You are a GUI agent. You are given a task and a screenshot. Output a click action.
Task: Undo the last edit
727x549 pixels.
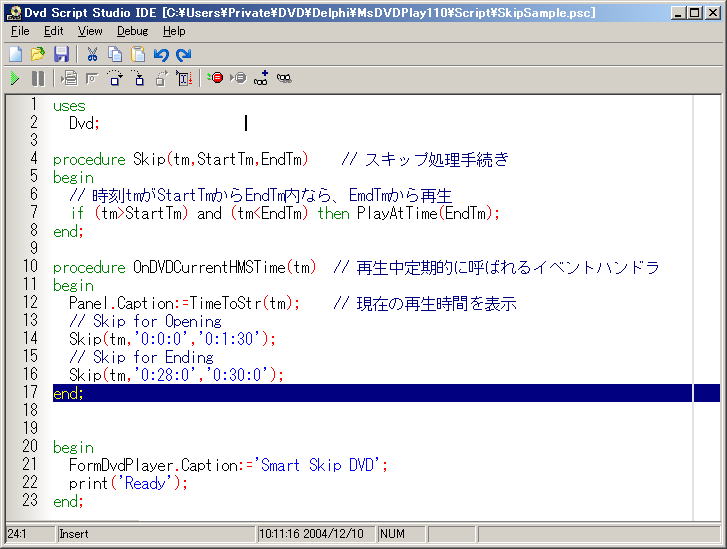coord(161,54)
